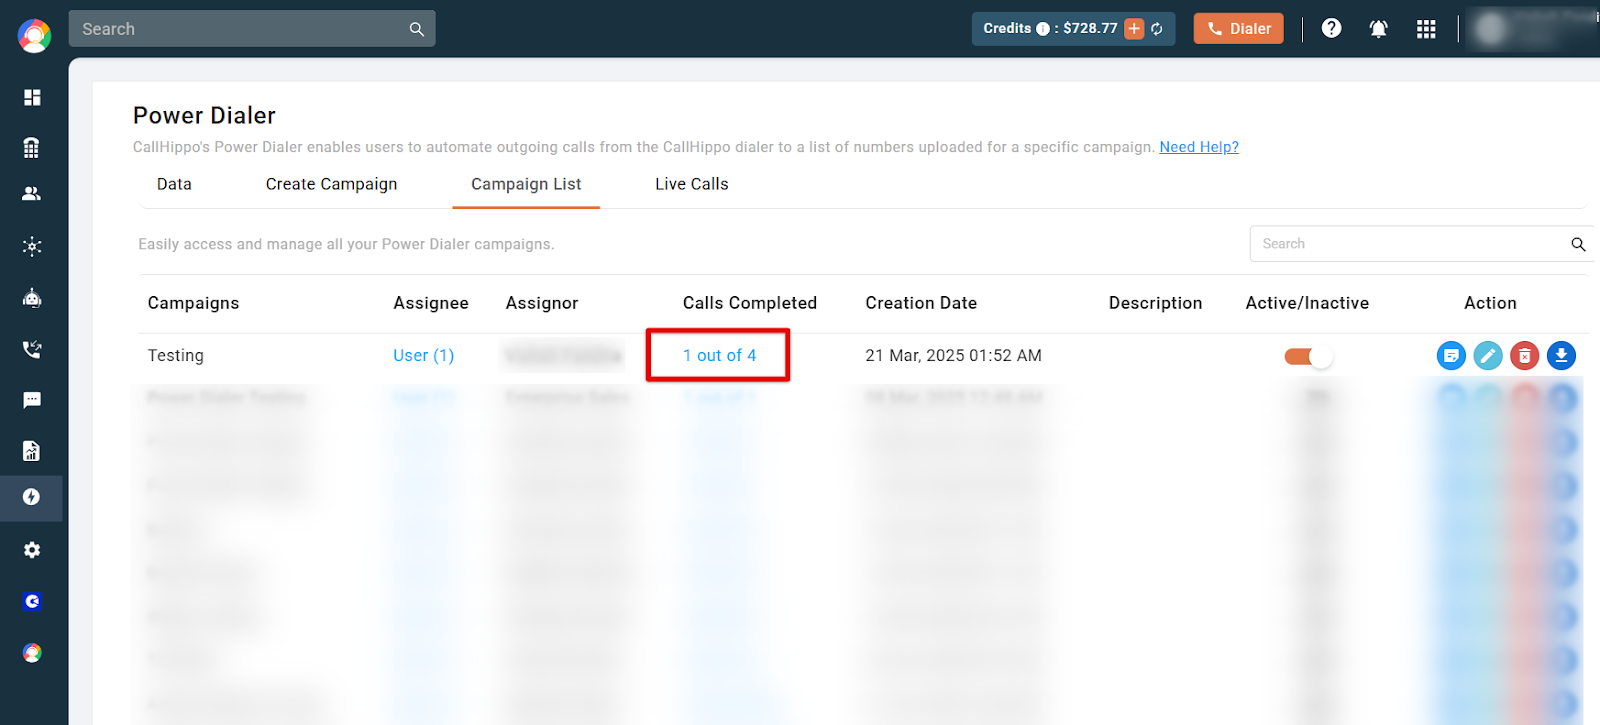Click the Campaigns column header
The image size is (1600, 725).
193,303
